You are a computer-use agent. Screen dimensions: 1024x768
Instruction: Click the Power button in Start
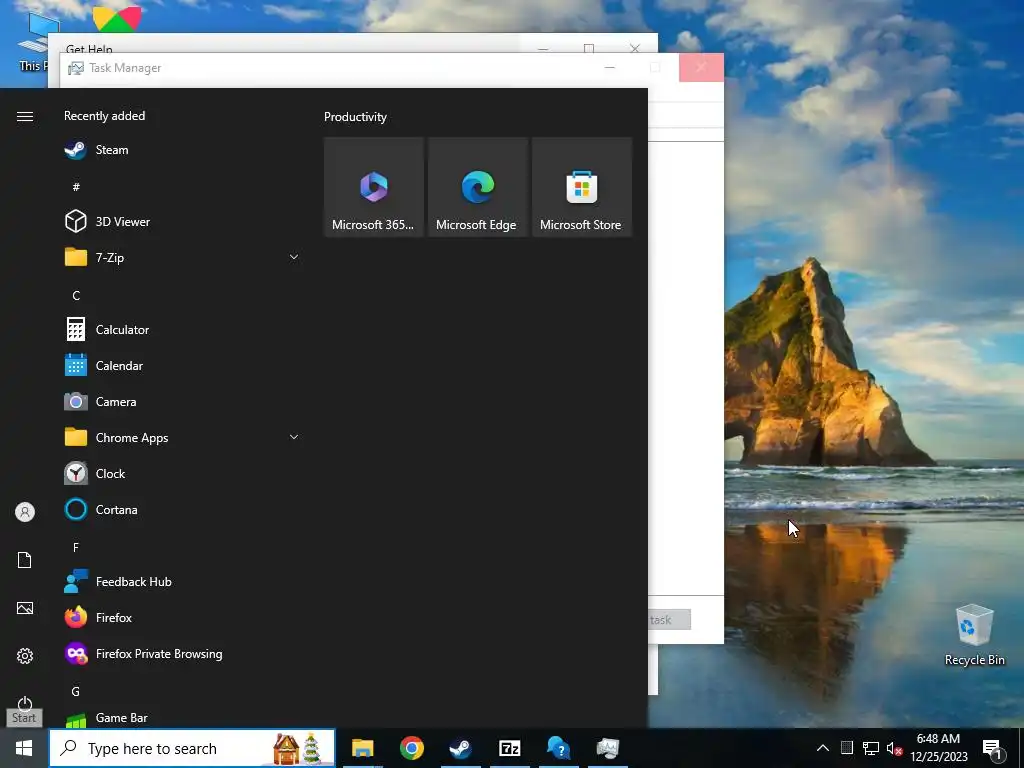coord(25,703)
